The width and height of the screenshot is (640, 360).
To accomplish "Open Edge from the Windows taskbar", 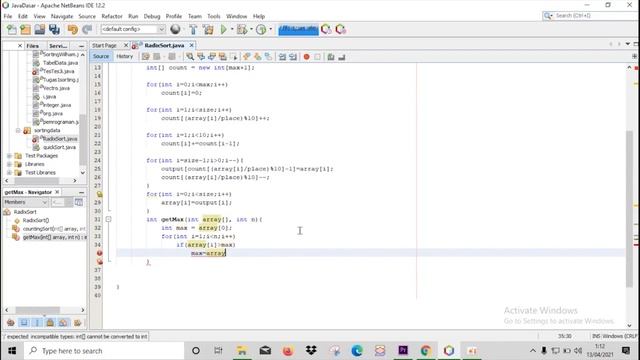I will click(357, 351).
